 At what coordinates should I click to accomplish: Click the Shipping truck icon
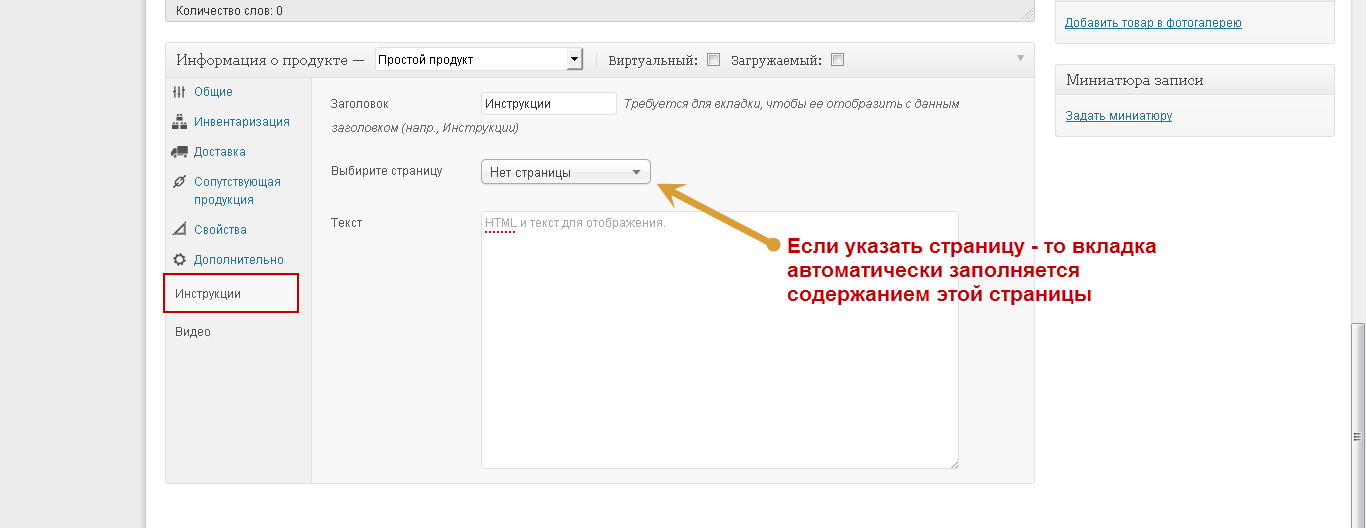179,152
